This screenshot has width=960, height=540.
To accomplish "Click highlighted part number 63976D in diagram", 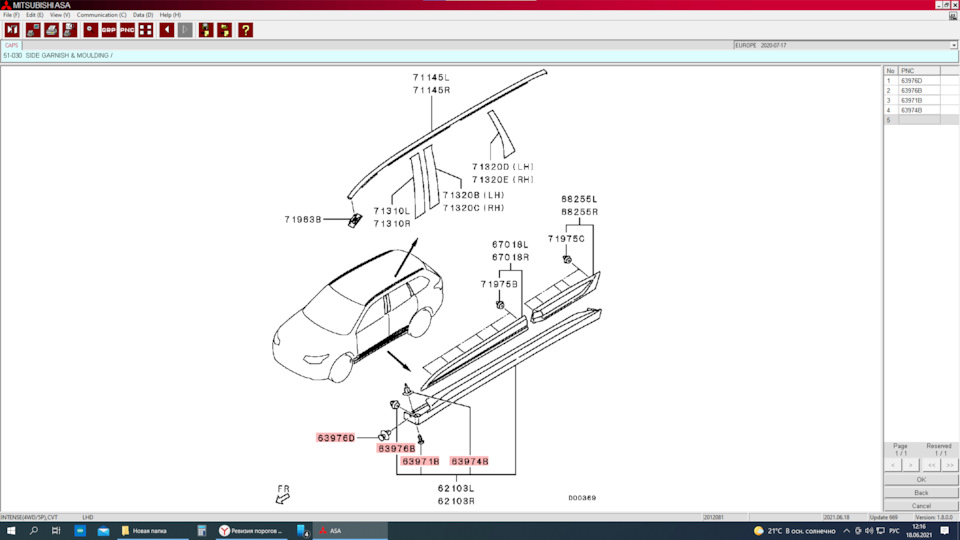I will coord(336,438).
